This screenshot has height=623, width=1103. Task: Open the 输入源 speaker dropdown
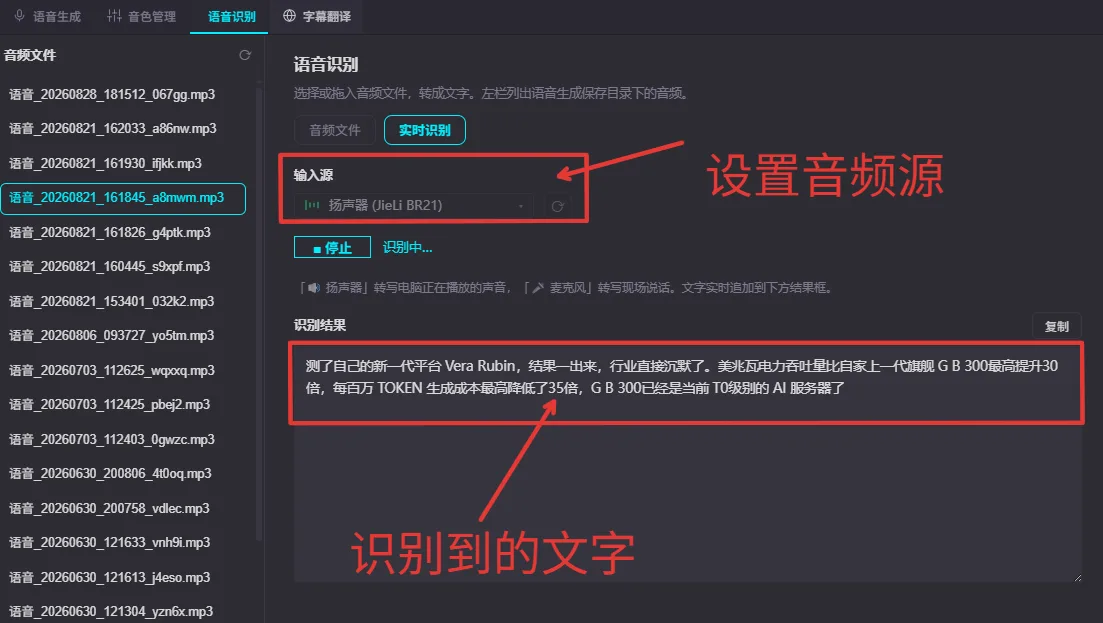click(414, 205)
